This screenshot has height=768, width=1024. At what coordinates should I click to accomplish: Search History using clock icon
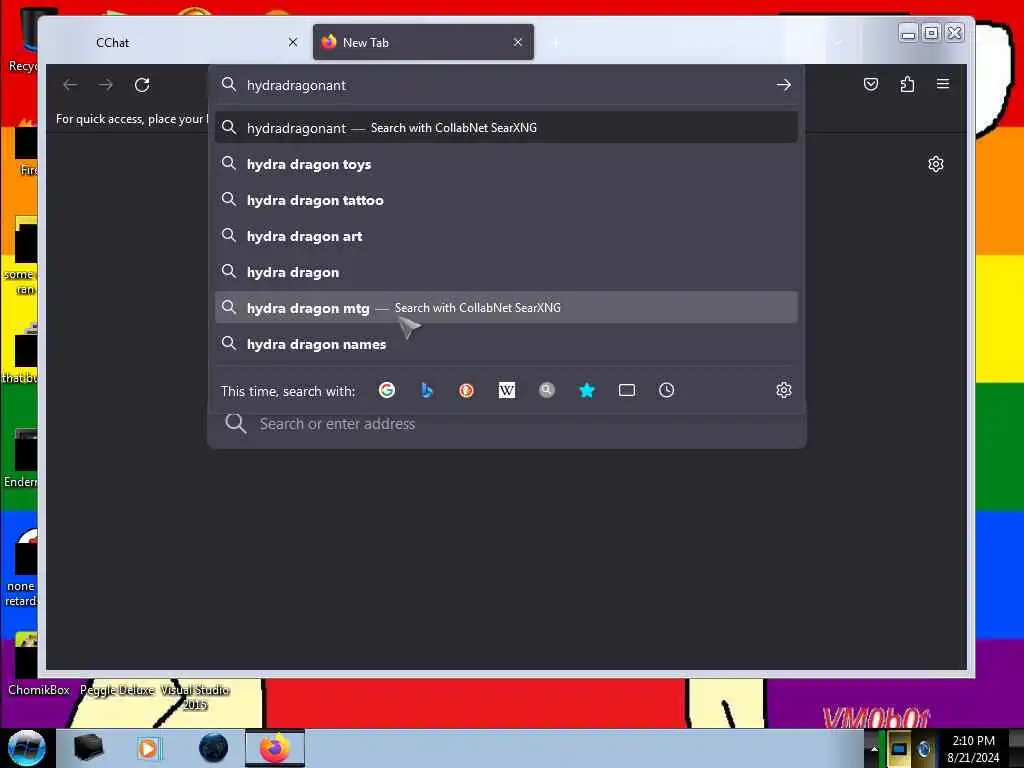click(666, 391)
